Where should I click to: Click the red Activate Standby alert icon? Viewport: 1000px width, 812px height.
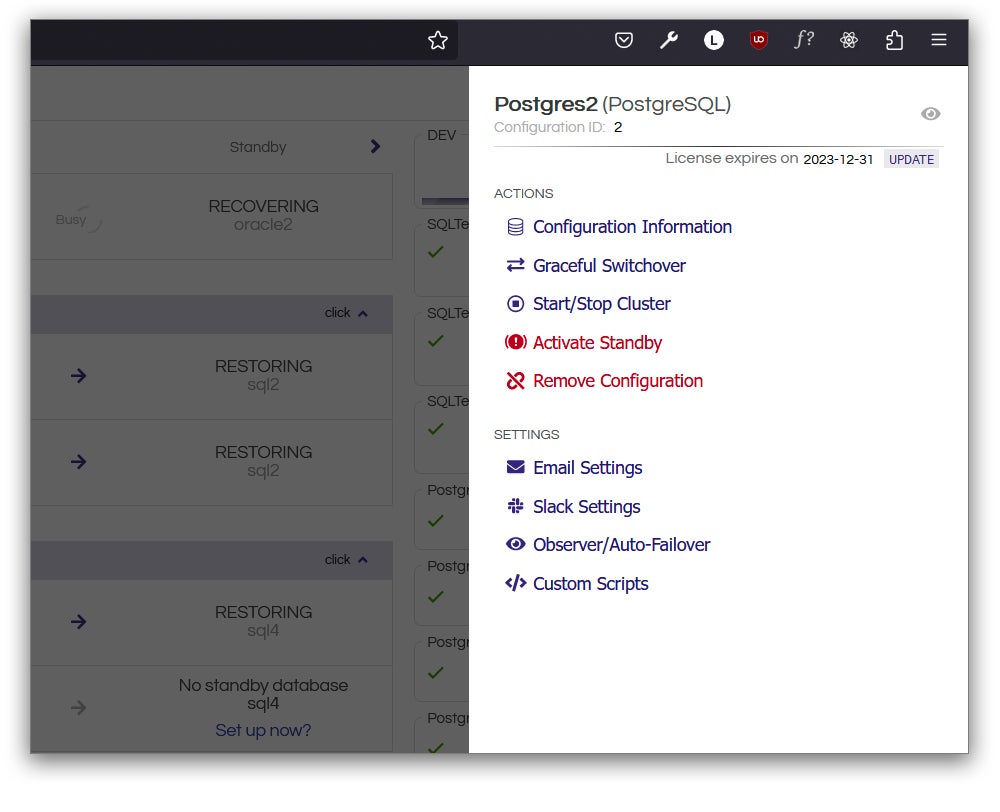point(515,342)
